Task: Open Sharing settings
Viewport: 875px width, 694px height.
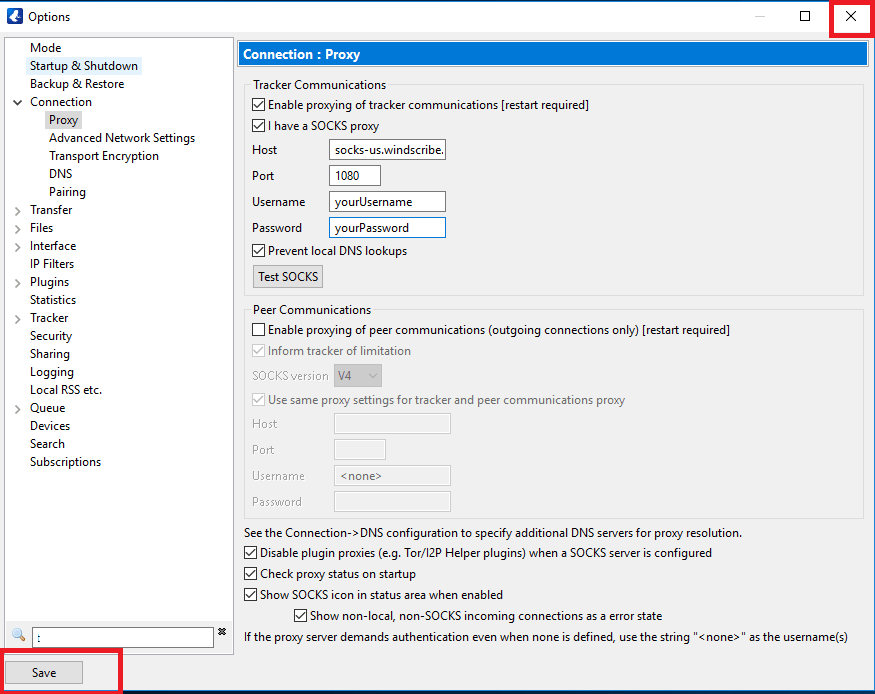Action: pyautogui.click(x=50, y=354)
